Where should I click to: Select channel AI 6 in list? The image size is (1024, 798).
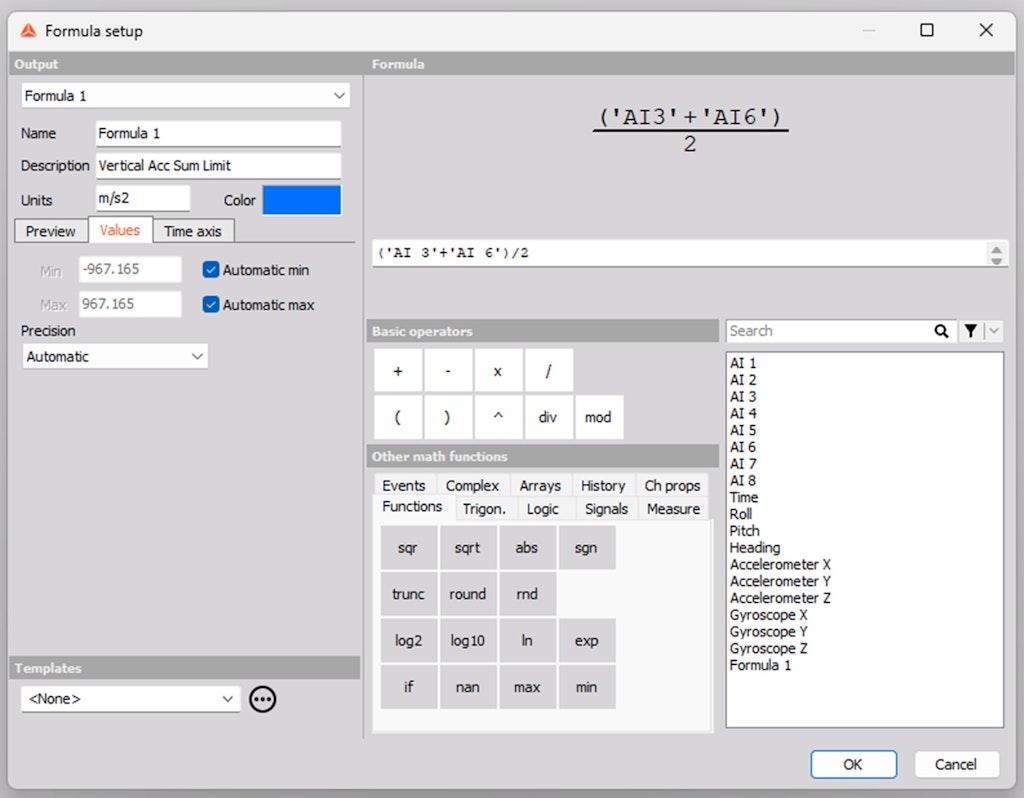743,447
